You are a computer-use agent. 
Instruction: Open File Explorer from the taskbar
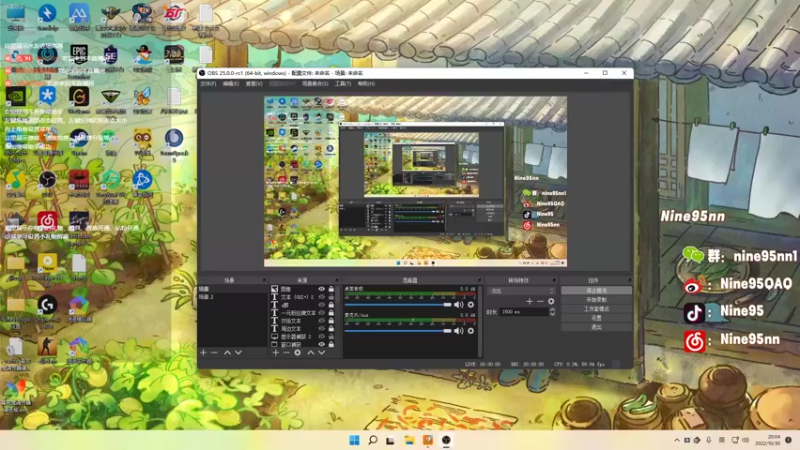[x=409, y=440]
